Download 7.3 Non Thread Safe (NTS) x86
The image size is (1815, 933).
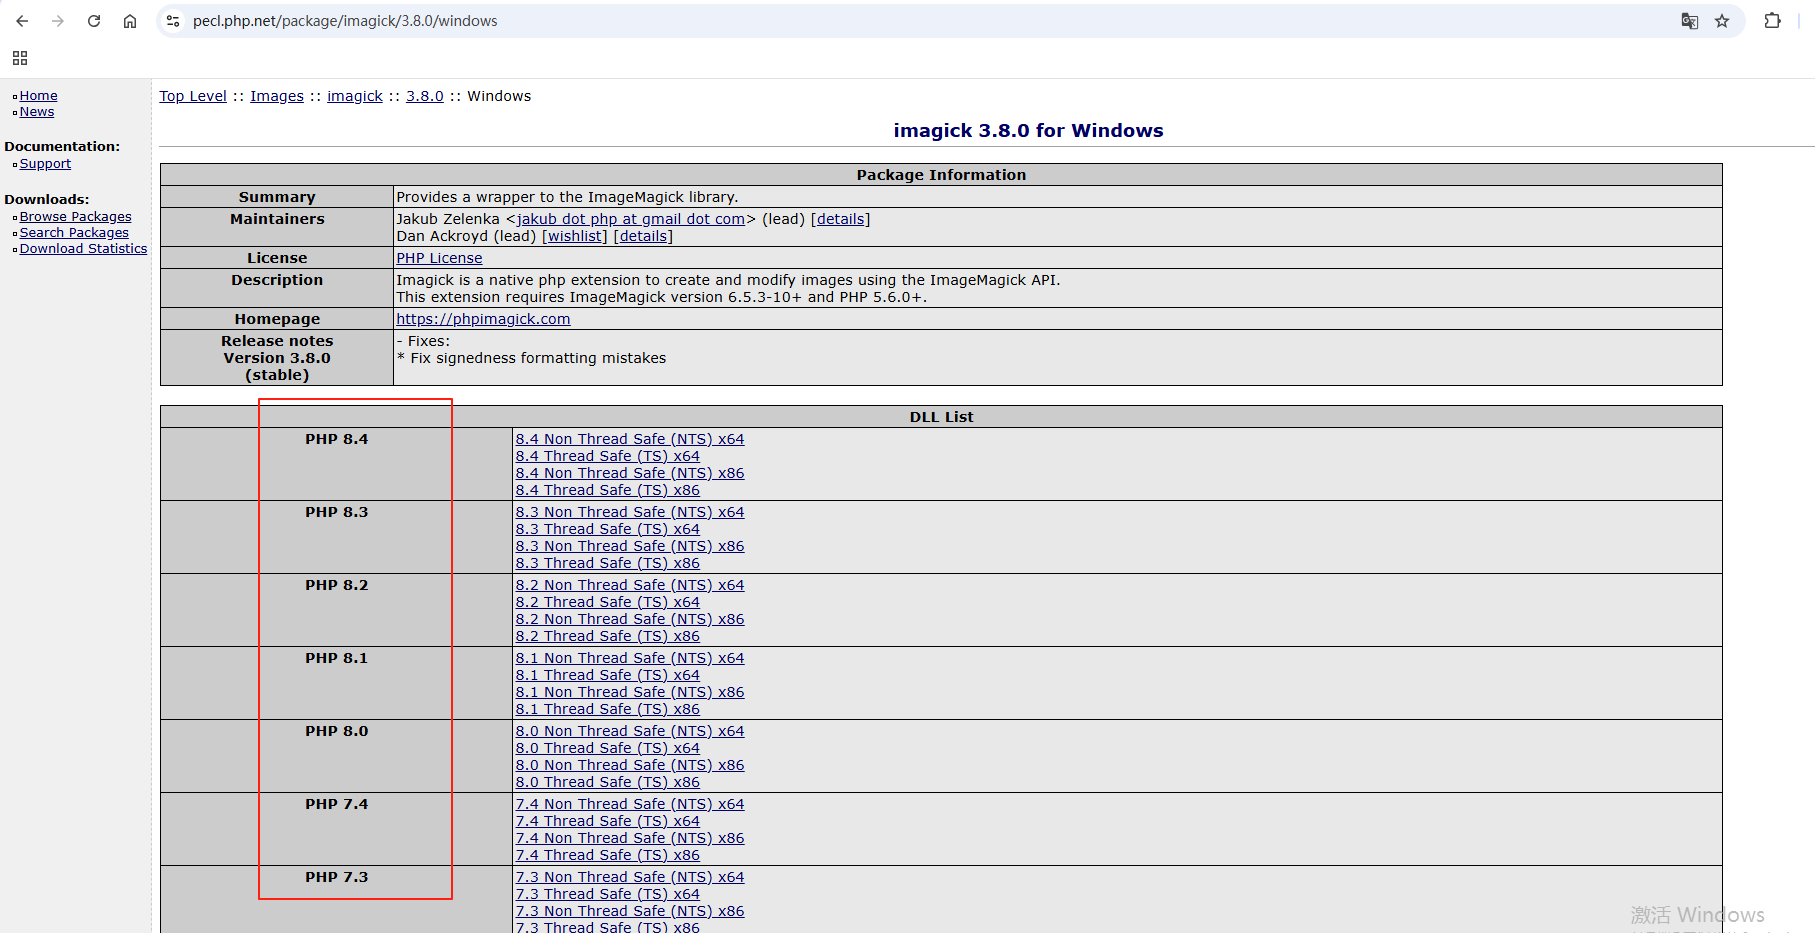(630, 911)
